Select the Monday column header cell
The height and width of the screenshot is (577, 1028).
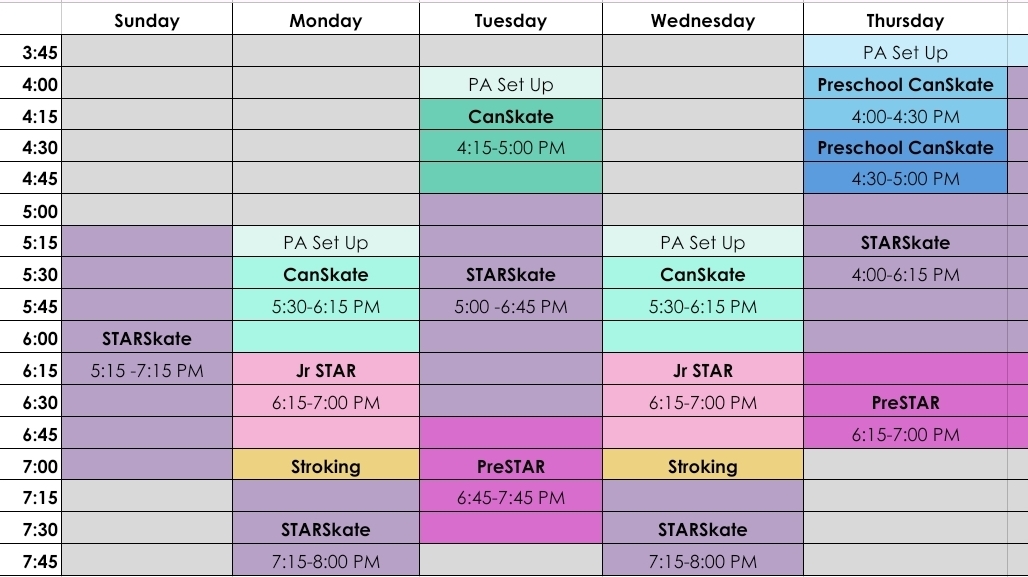[326, 20]
